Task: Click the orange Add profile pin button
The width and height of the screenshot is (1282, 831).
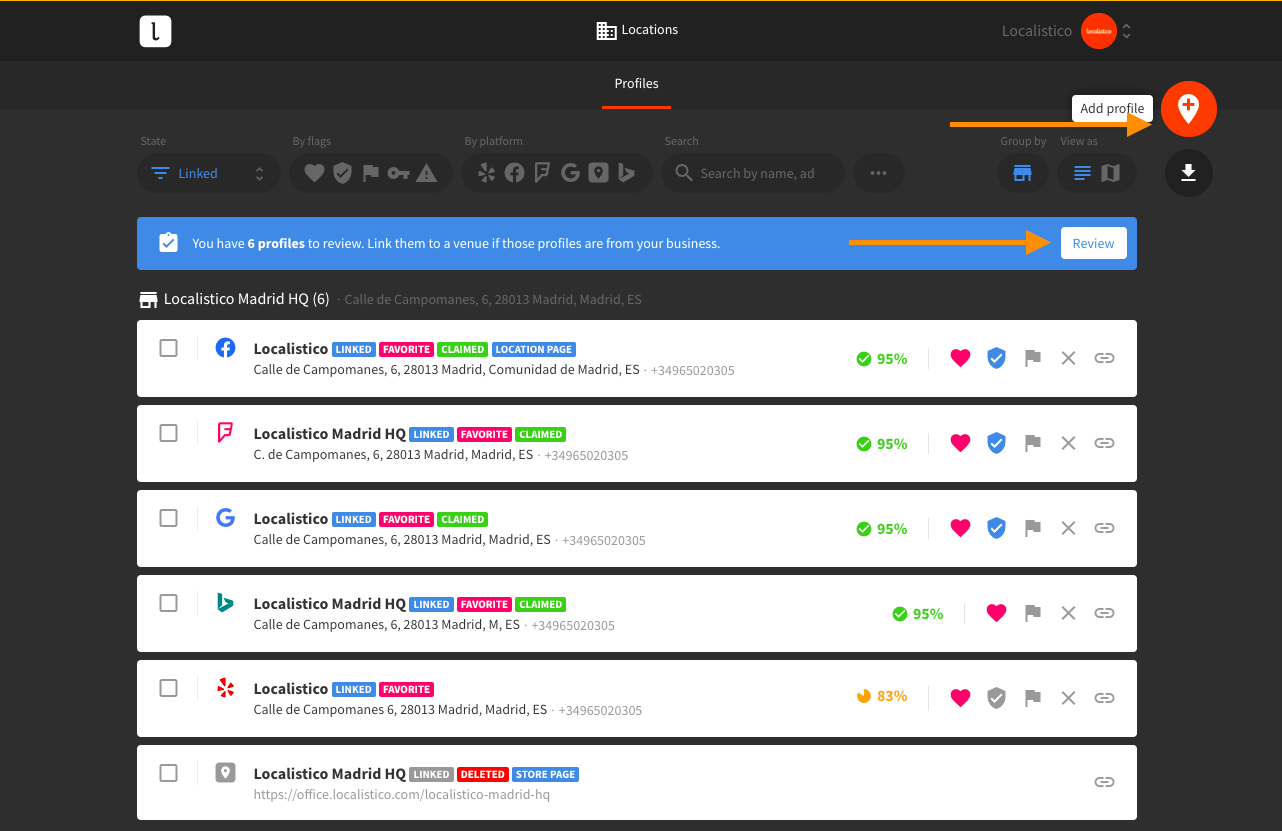Action: click(x=1188, y=108)
